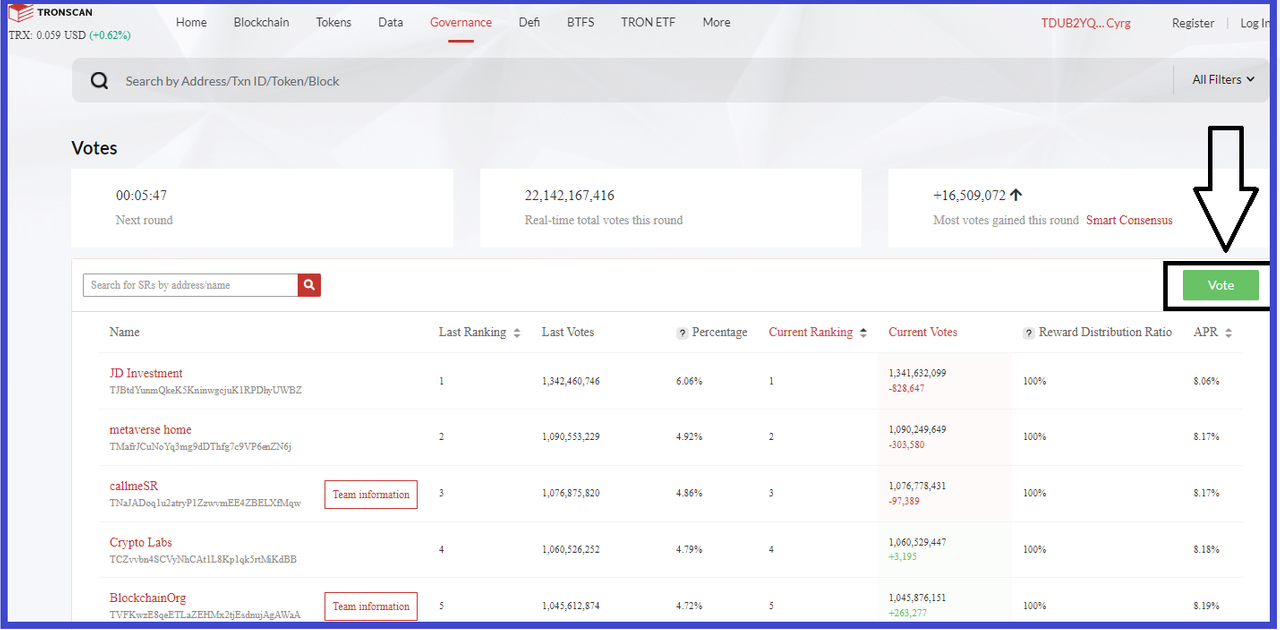Click last votes value 1,090,553,229

[571, 437]
